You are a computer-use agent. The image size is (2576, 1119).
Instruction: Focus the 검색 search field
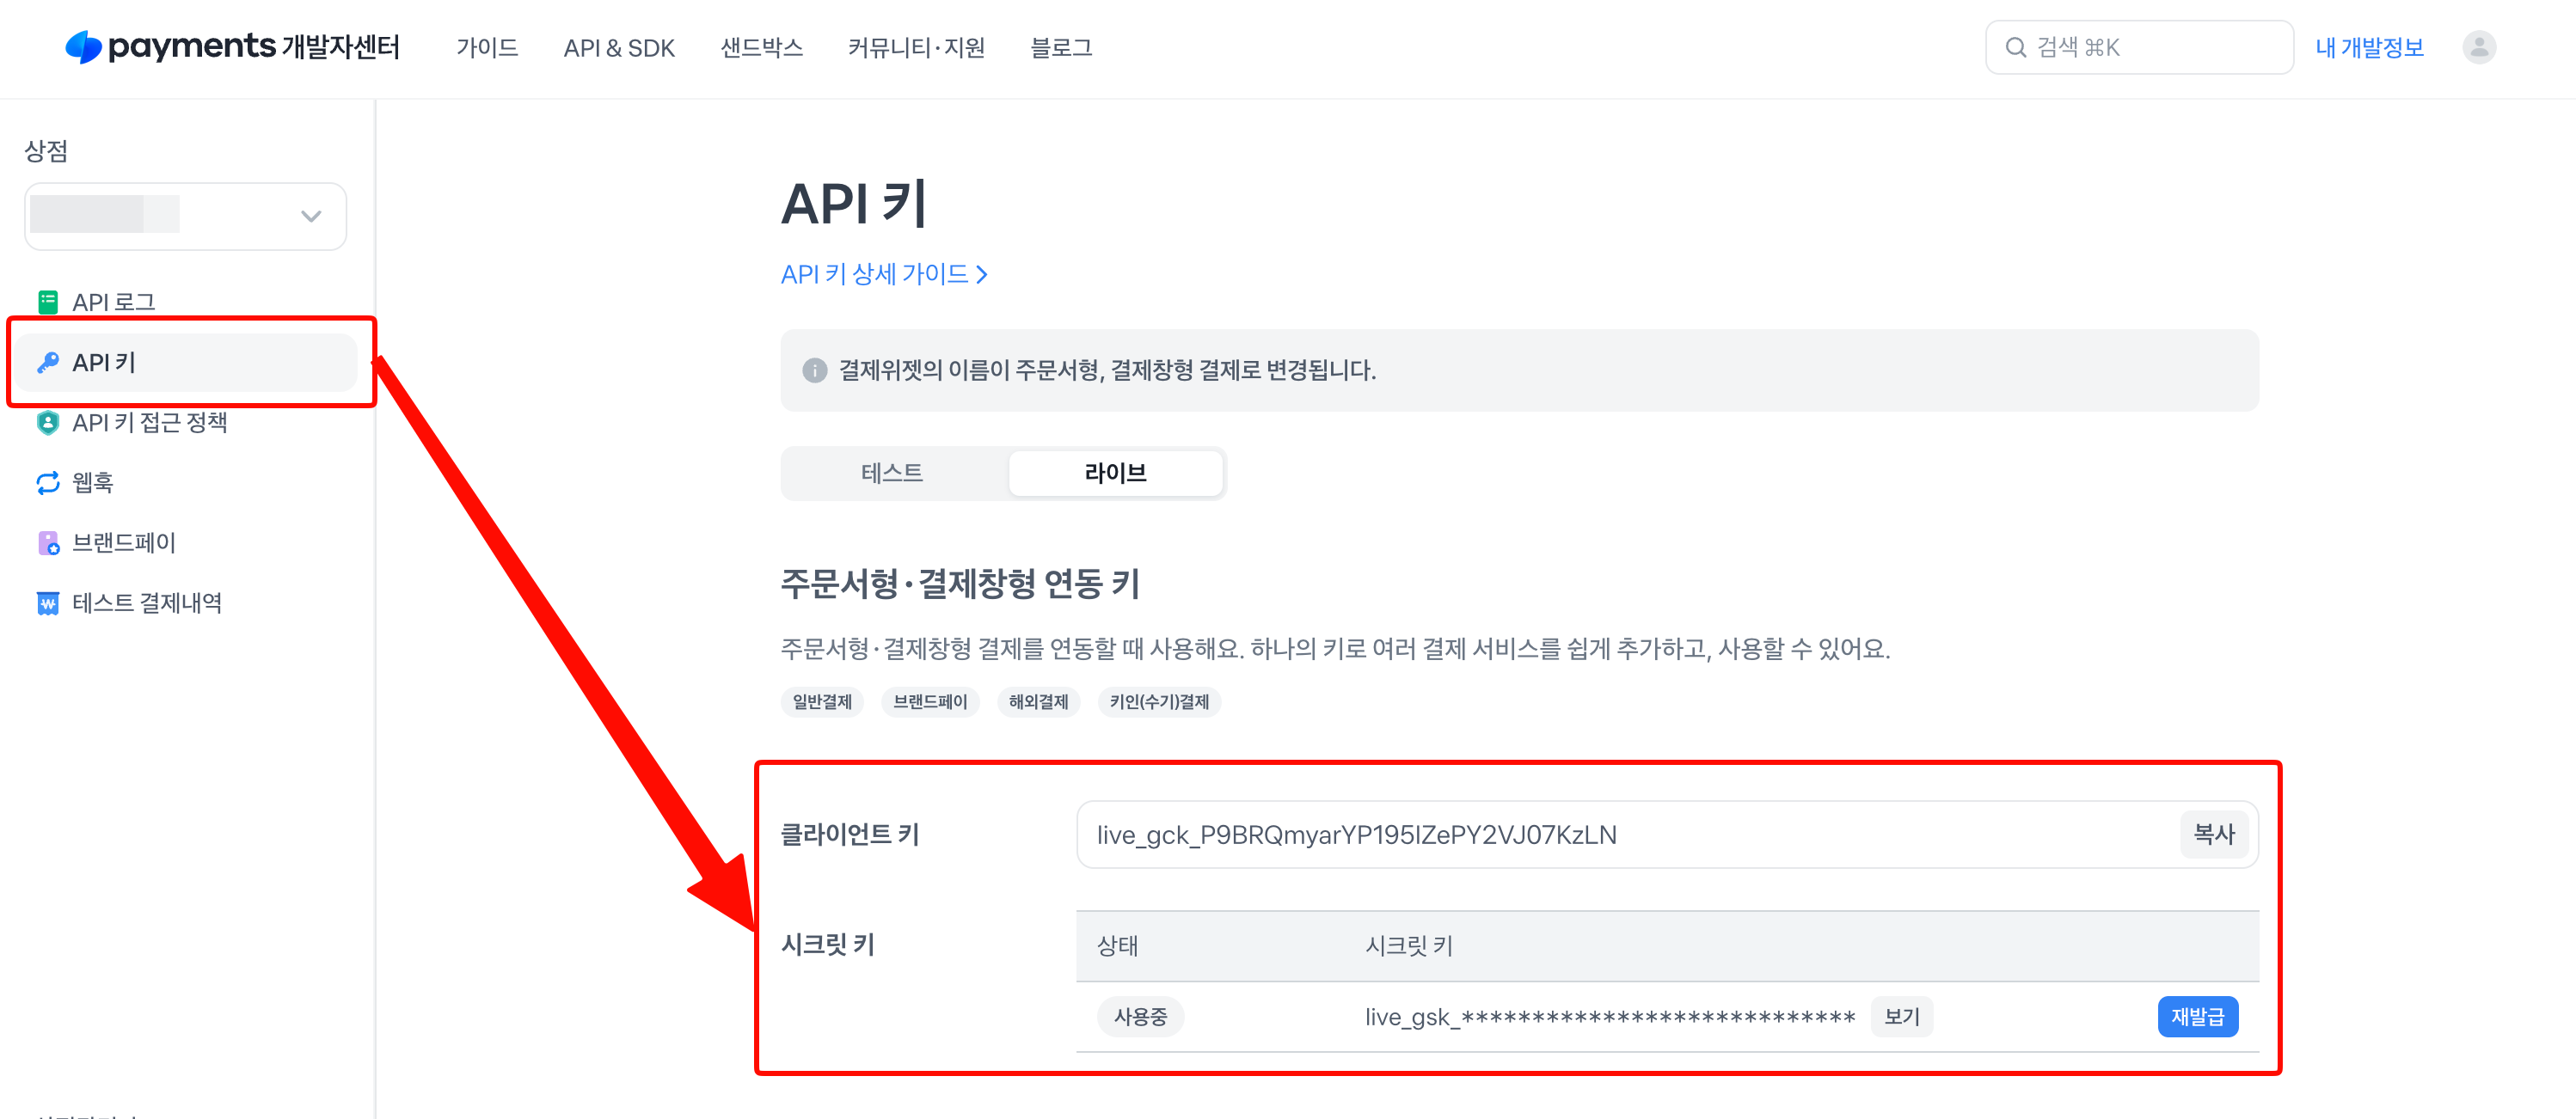[x=2139, y=47]
